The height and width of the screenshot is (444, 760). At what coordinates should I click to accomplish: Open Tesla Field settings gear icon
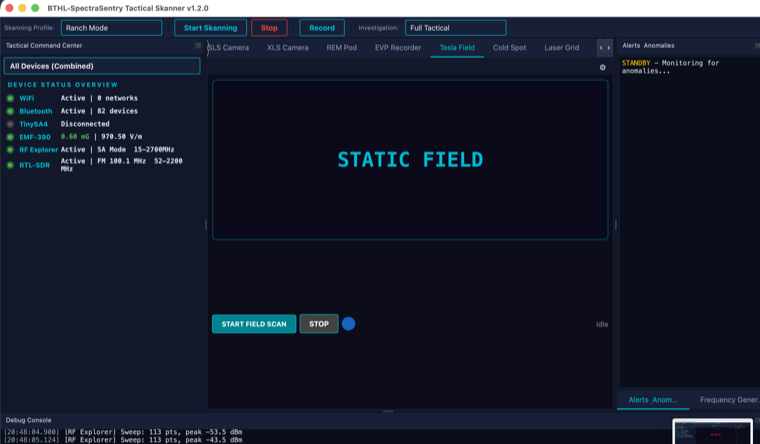tap(602, 67)
